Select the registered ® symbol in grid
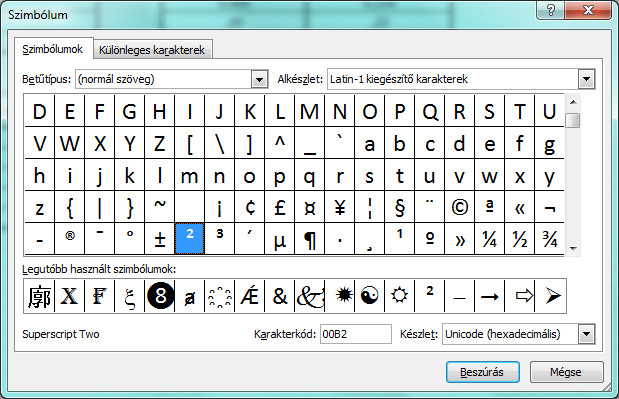Image resolution: width=619 pixels, height=399 pixels. coord(69,239)
